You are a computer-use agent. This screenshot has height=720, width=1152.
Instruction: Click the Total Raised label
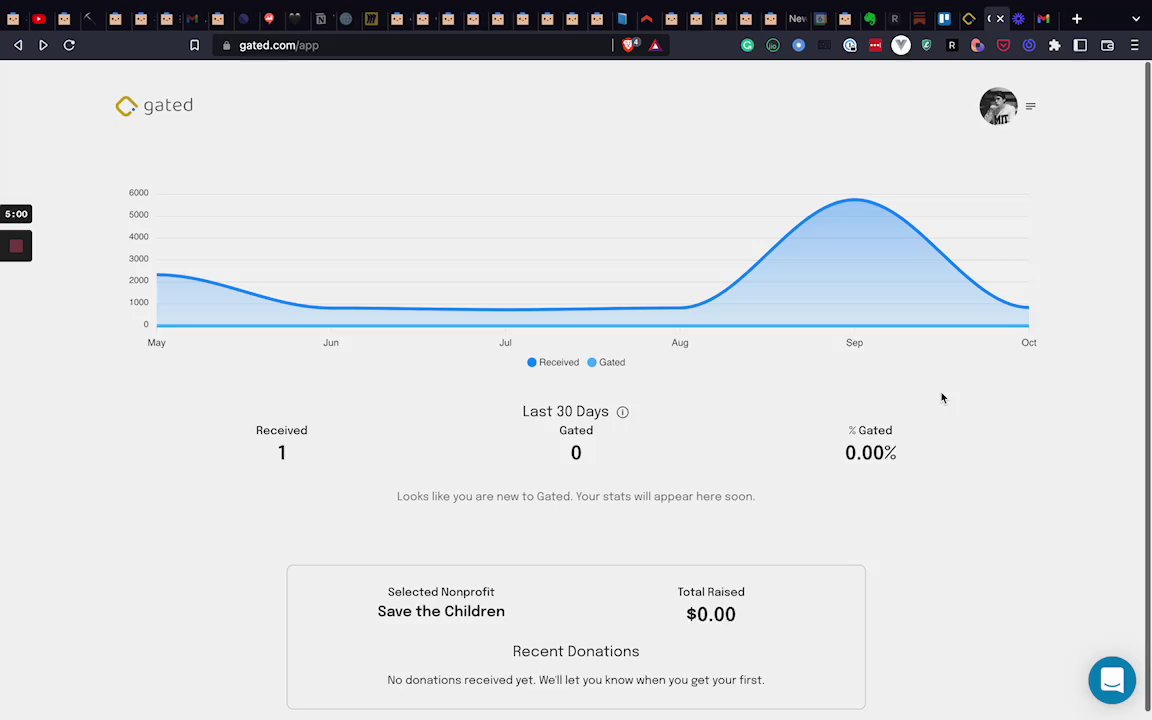711,592
